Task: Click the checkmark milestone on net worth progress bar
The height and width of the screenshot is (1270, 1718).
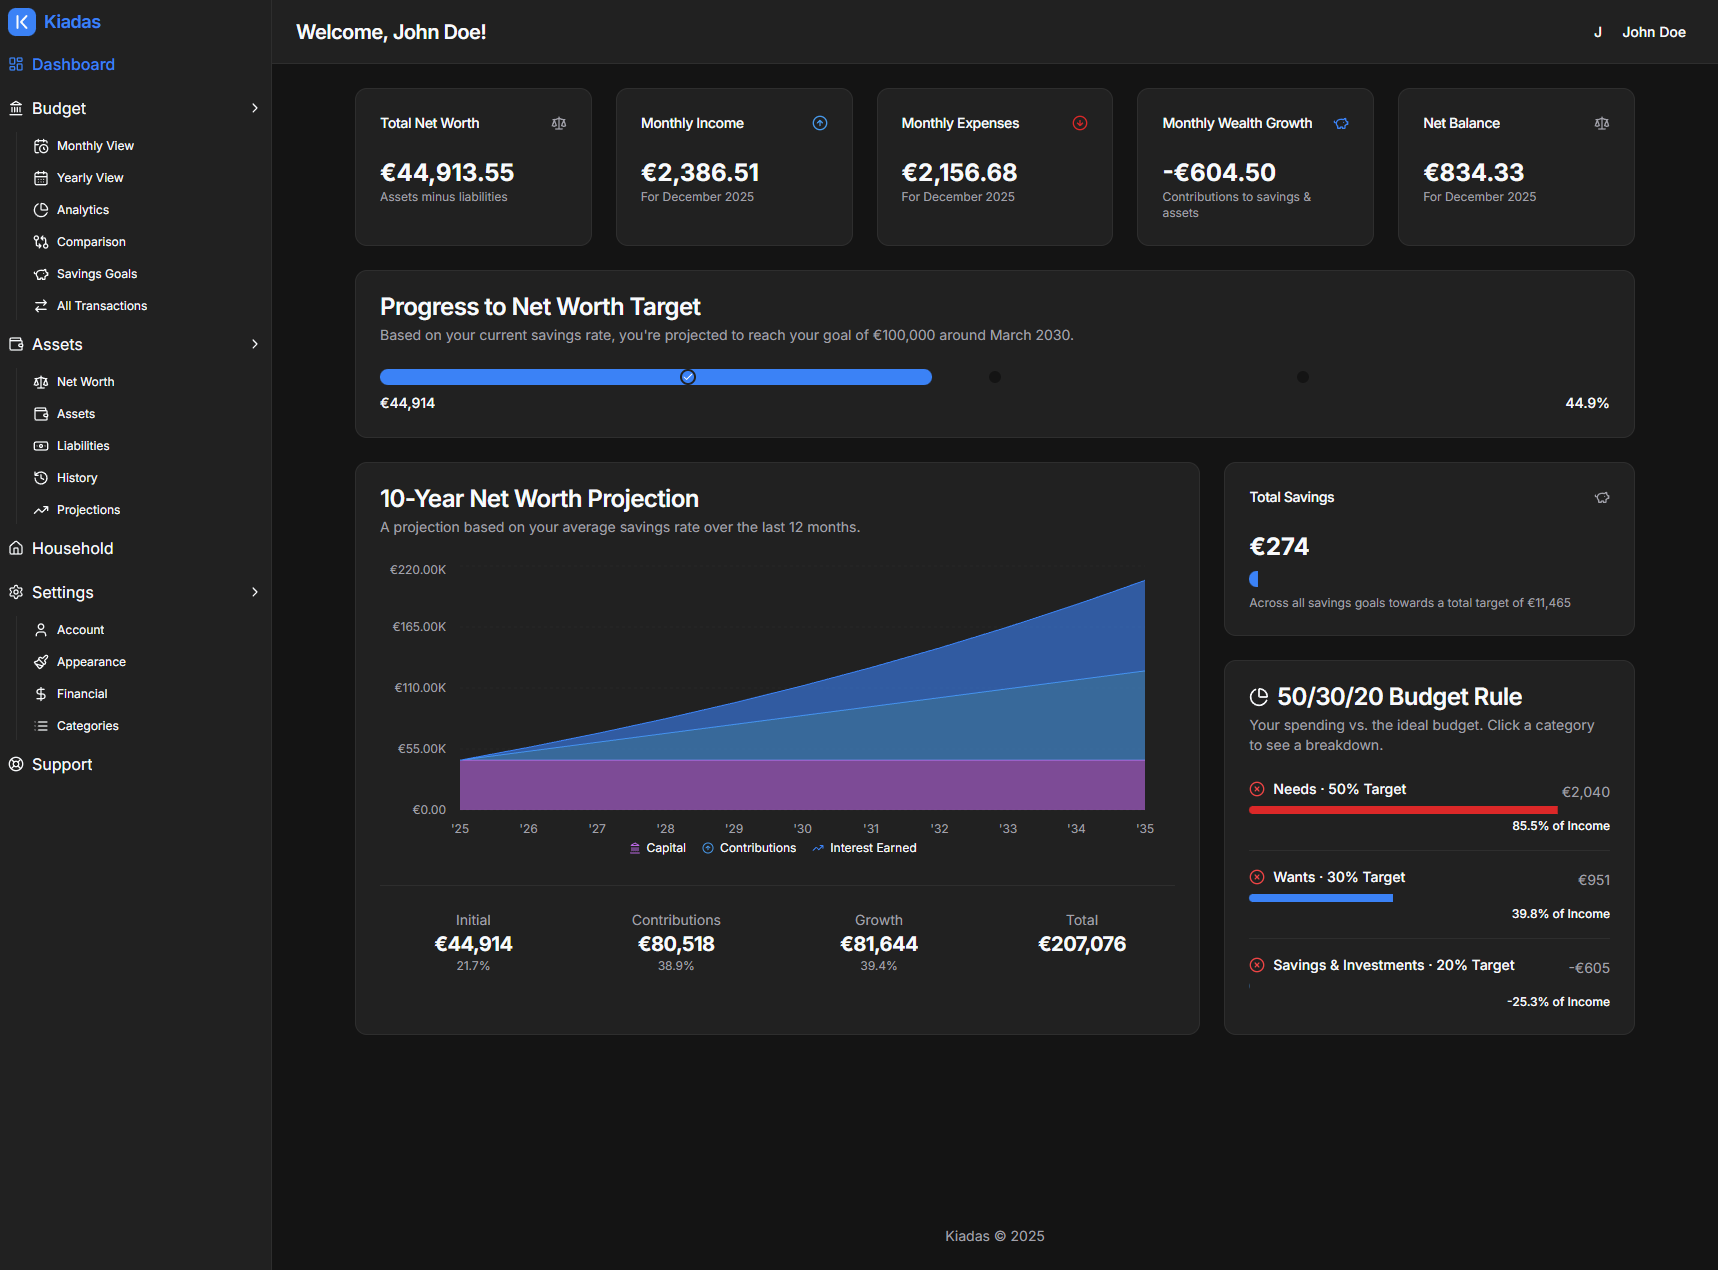Action: pyautogui.click(x=688, y=377)
